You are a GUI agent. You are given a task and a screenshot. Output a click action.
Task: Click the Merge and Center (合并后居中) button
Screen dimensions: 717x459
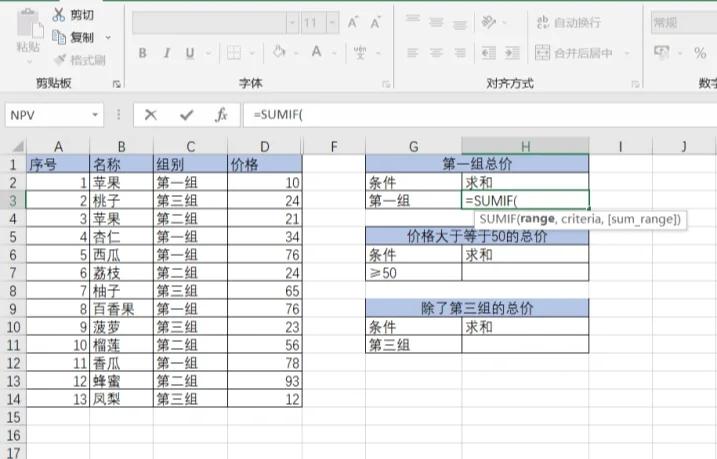click(582, 53)
